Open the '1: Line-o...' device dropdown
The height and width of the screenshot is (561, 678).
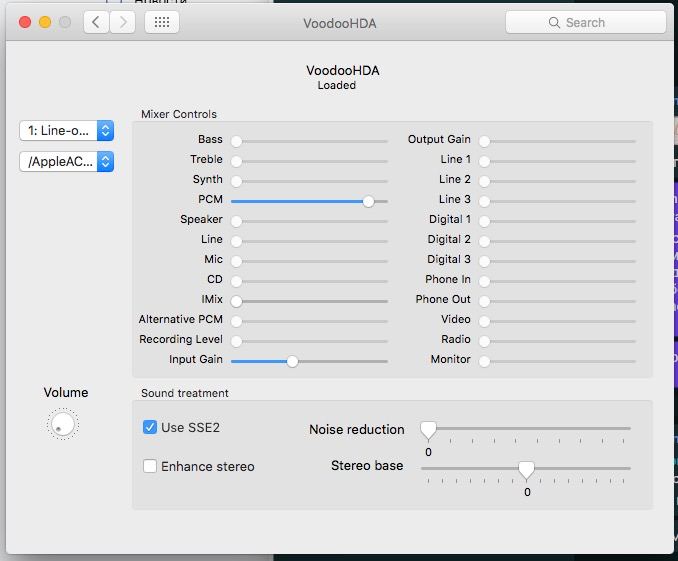point(67,131)
